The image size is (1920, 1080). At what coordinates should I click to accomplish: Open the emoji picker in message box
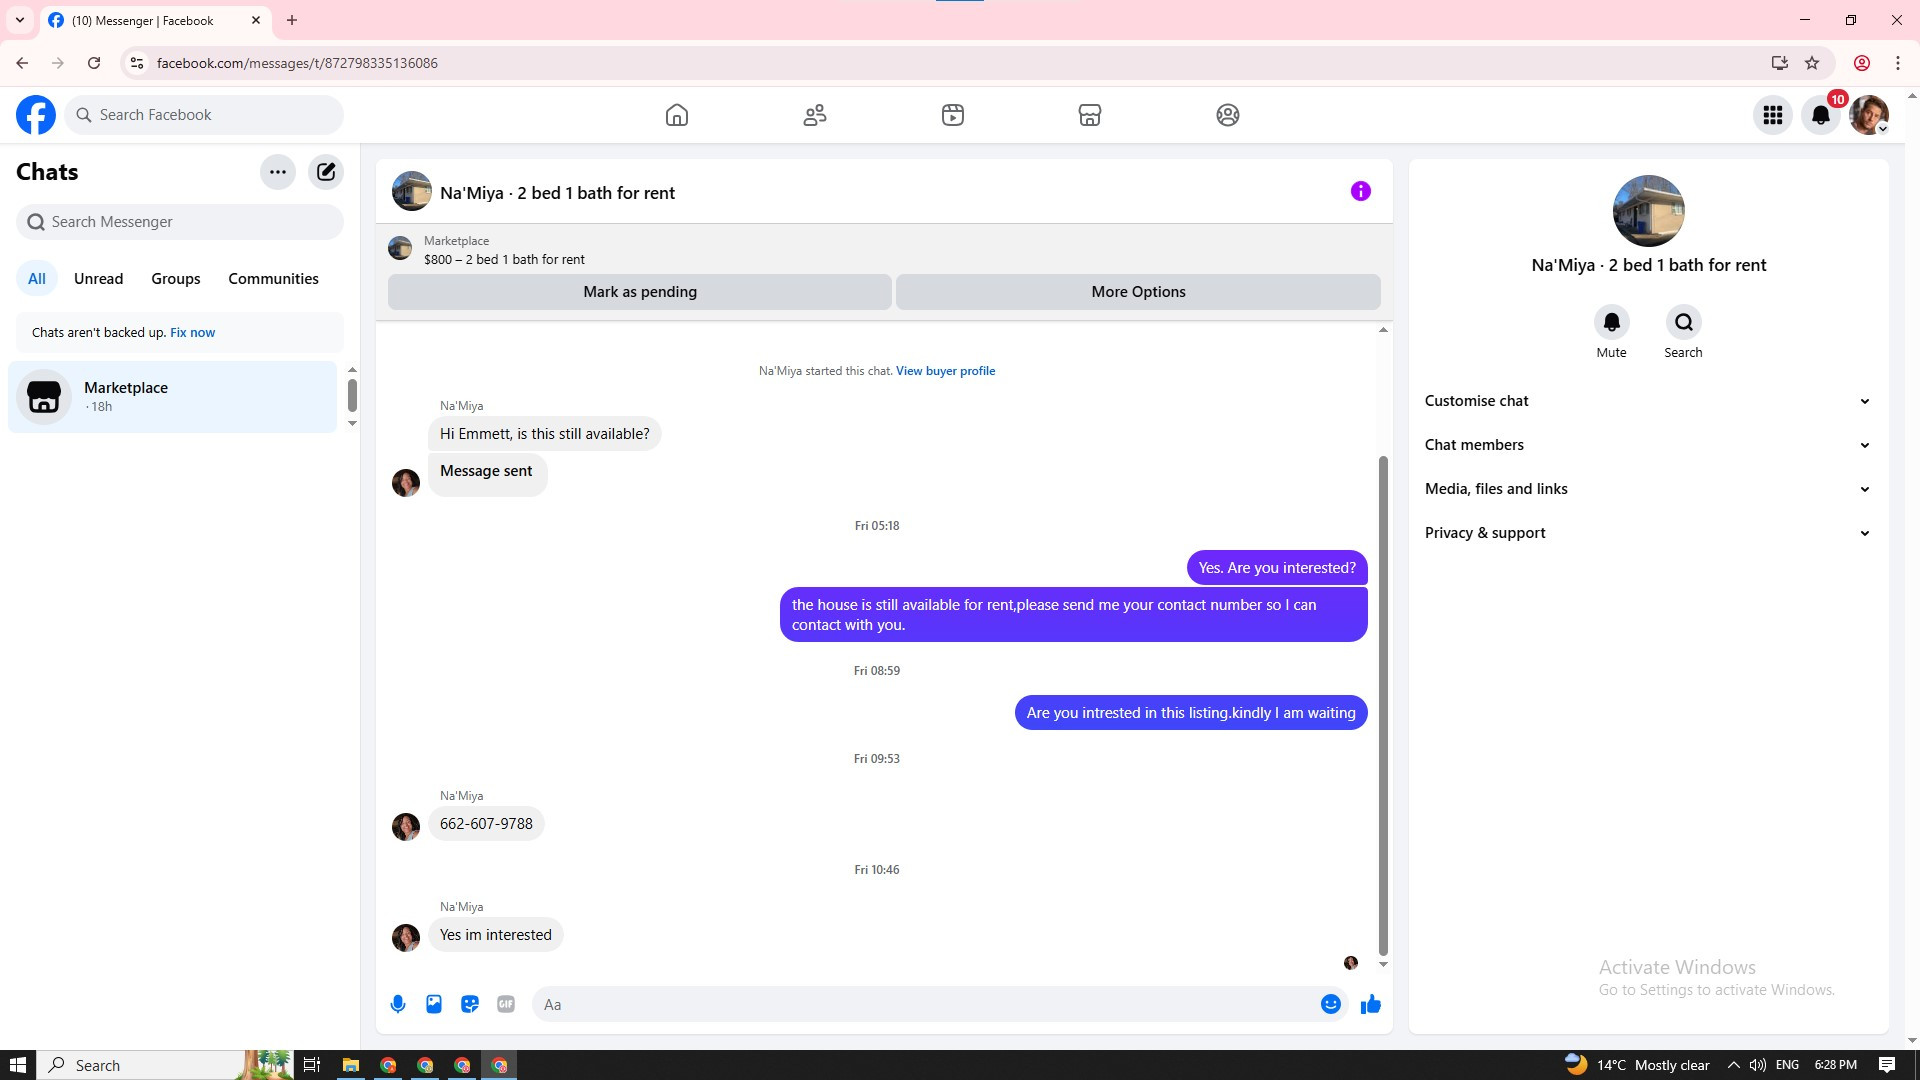1330,1004
